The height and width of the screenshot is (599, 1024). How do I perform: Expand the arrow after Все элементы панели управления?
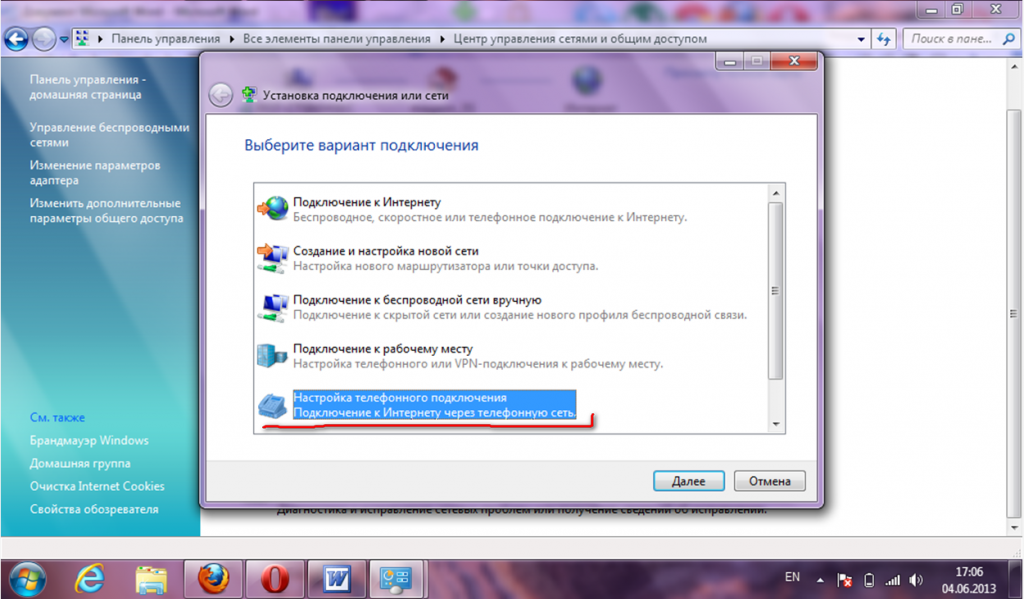click(x=442, y=39)
